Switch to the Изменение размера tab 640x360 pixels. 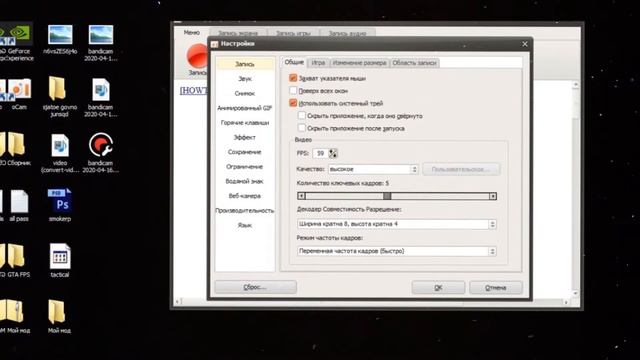359,63
